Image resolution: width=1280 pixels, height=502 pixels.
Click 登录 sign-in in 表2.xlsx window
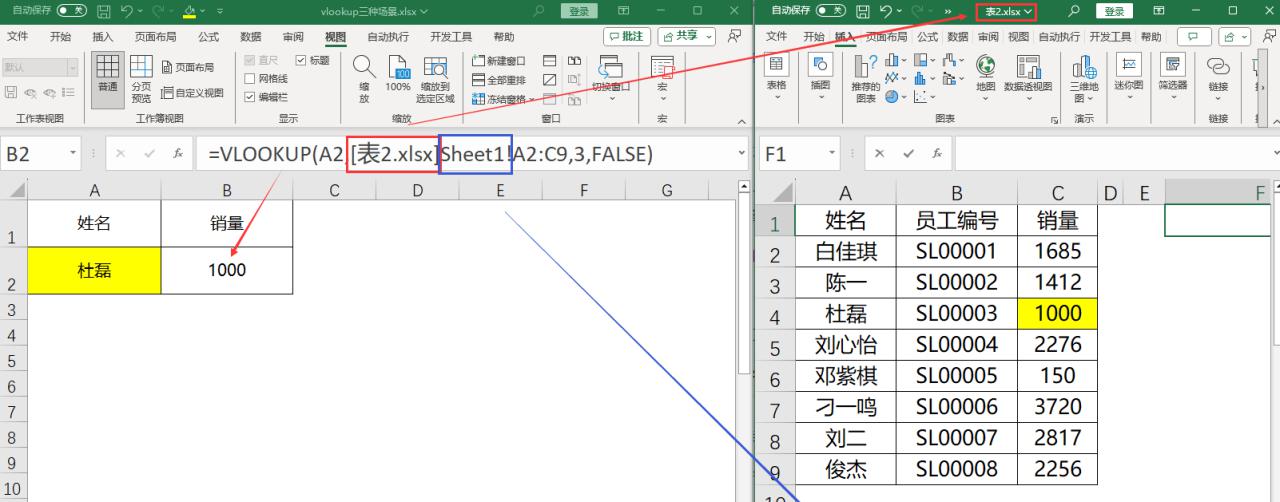click(x=1114, y=11)
